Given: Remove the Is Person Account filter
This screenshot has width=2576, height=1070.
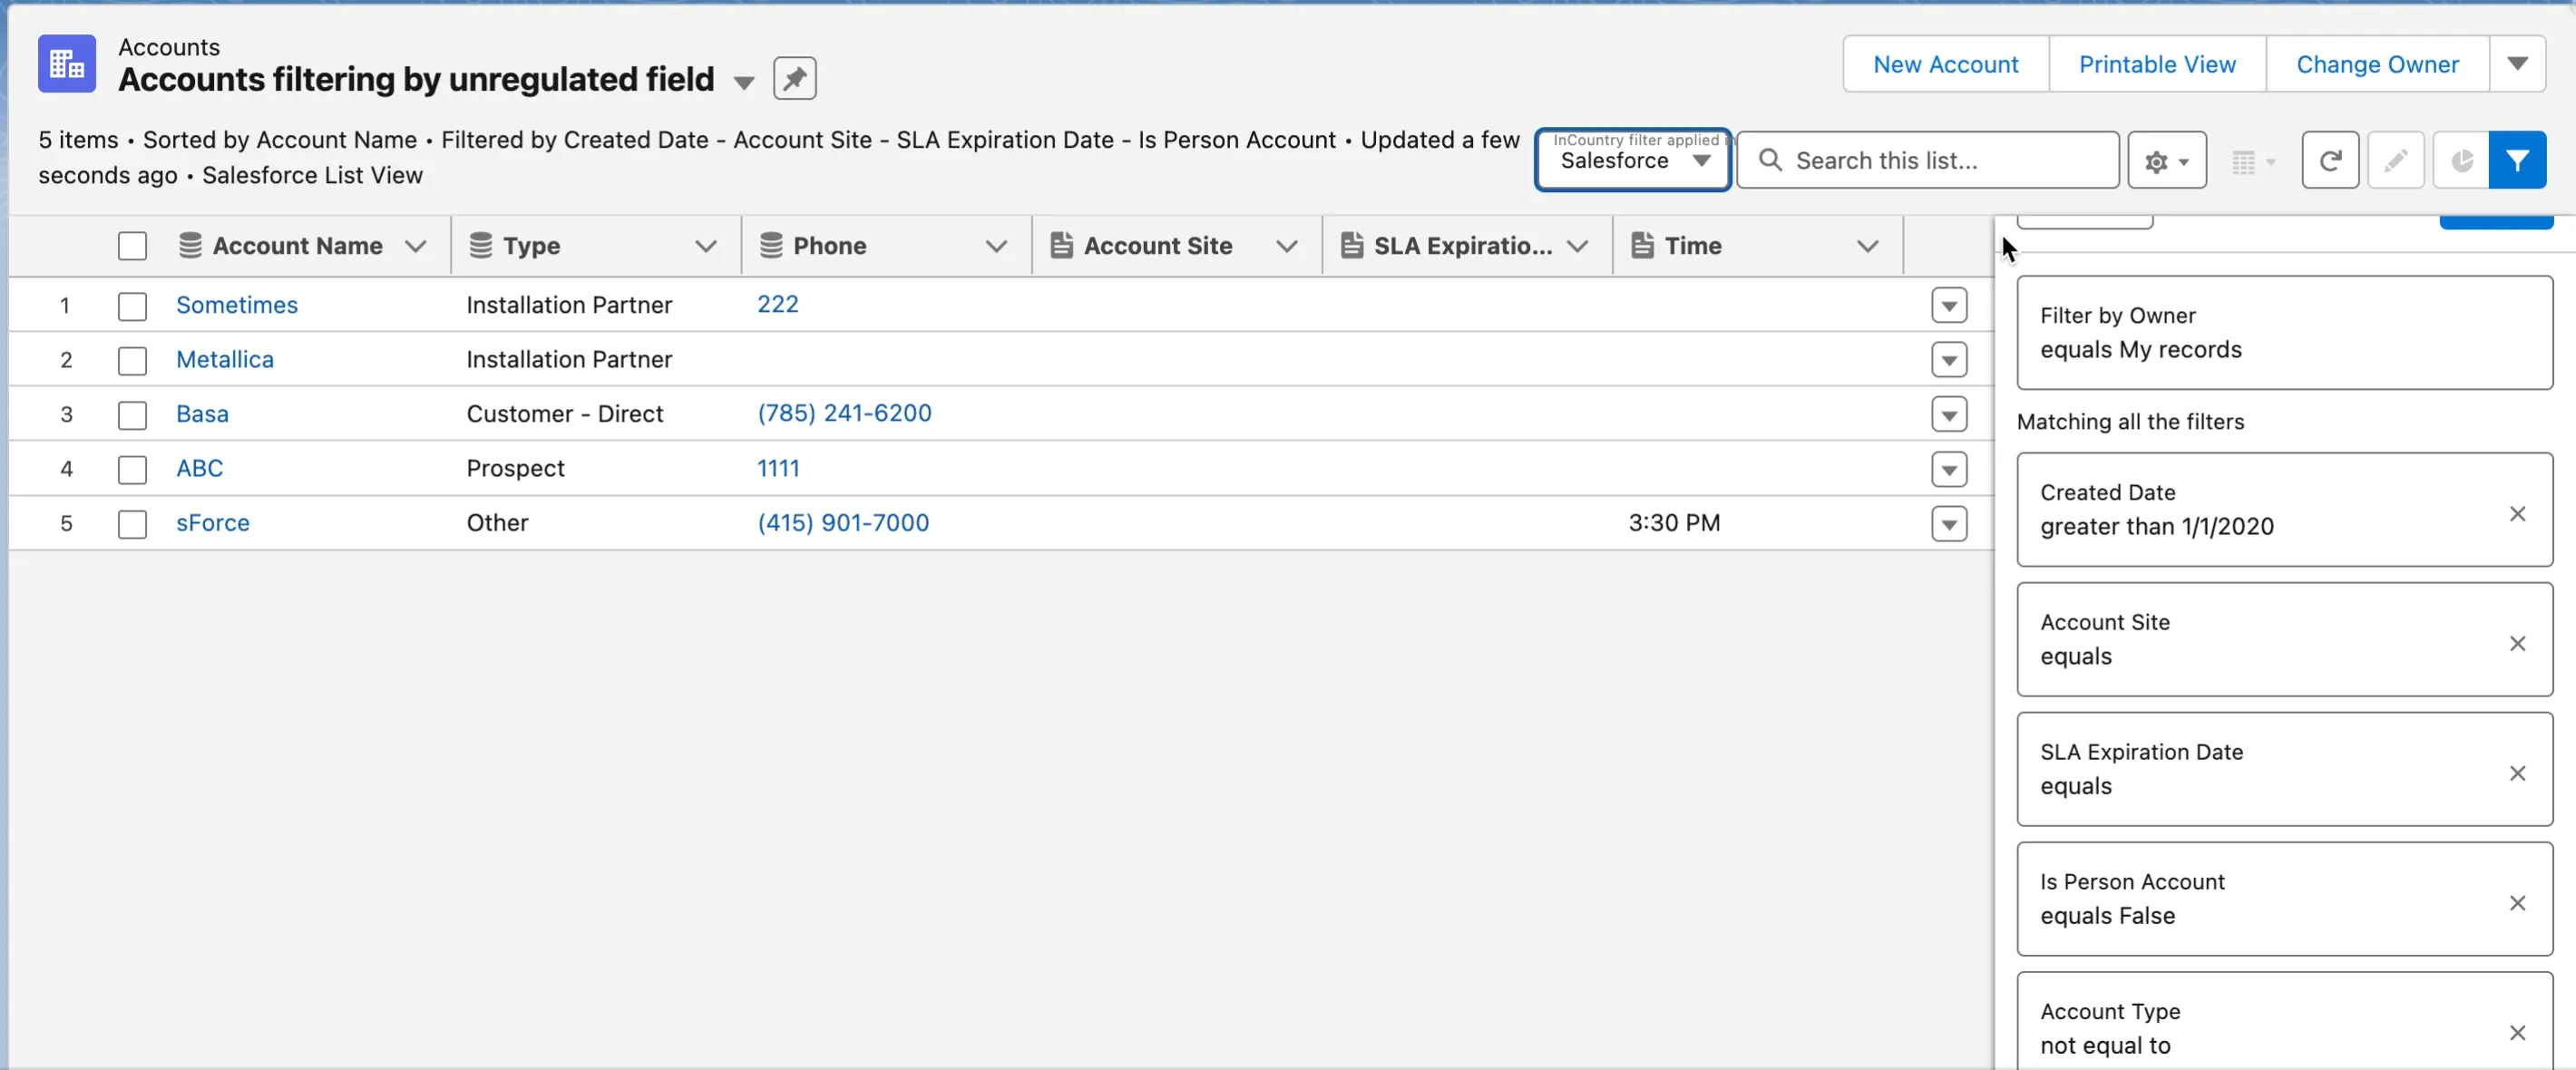Looking at the screenshot, I should 2517,903.
